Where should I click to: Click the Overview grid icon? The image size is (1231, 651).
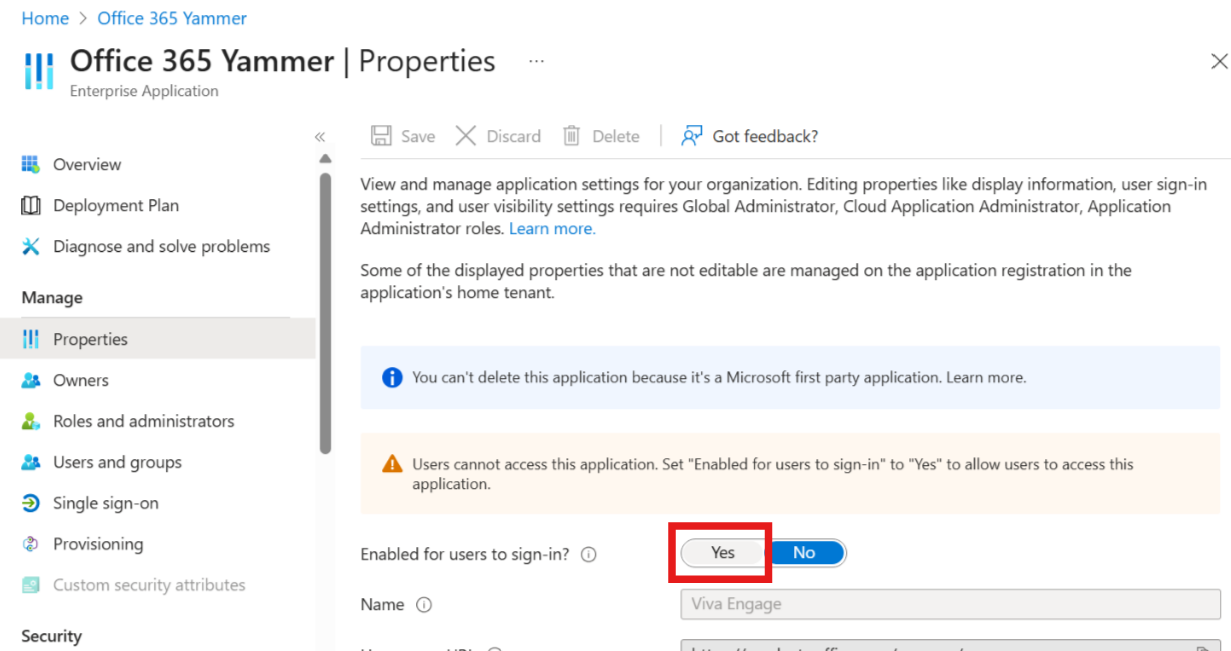coord(31,164)
